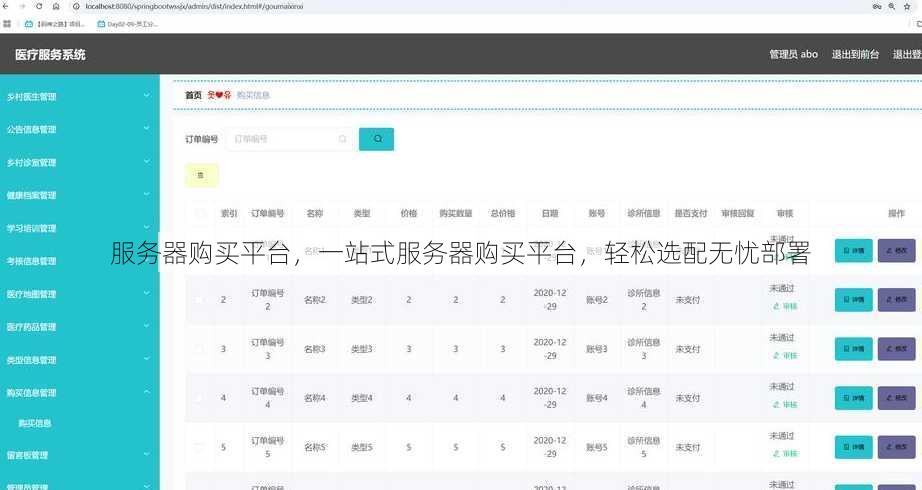Open the 考核信息管理 sidebar menu
922x490 pixels.
79,261
